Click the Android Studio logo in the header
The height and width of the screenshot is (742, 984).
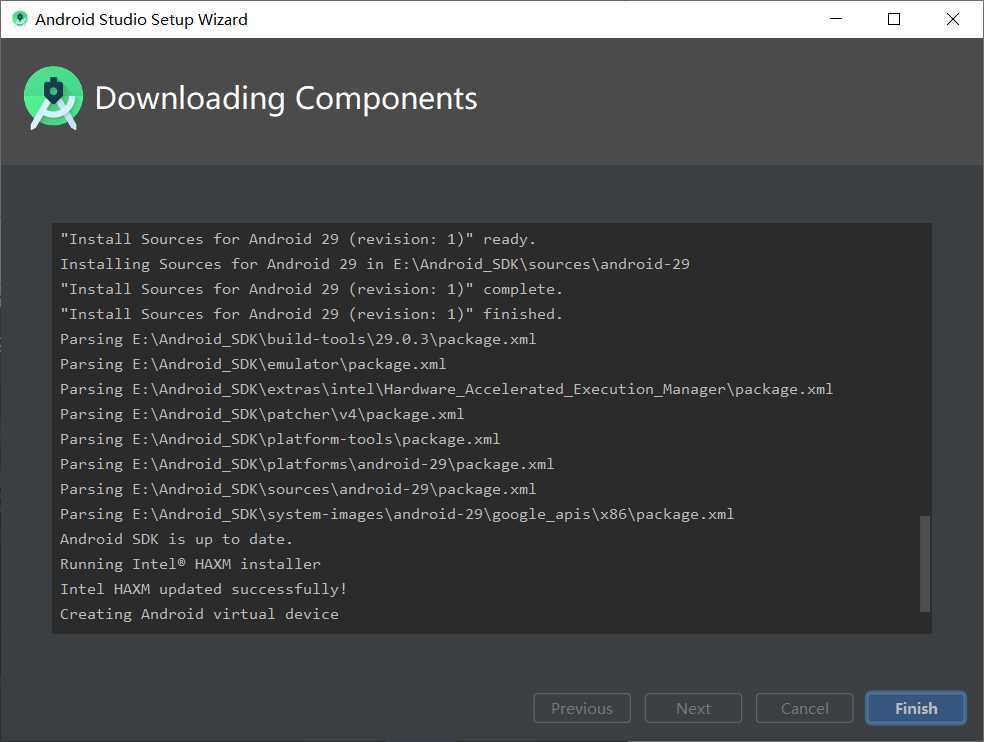[53, 98]
